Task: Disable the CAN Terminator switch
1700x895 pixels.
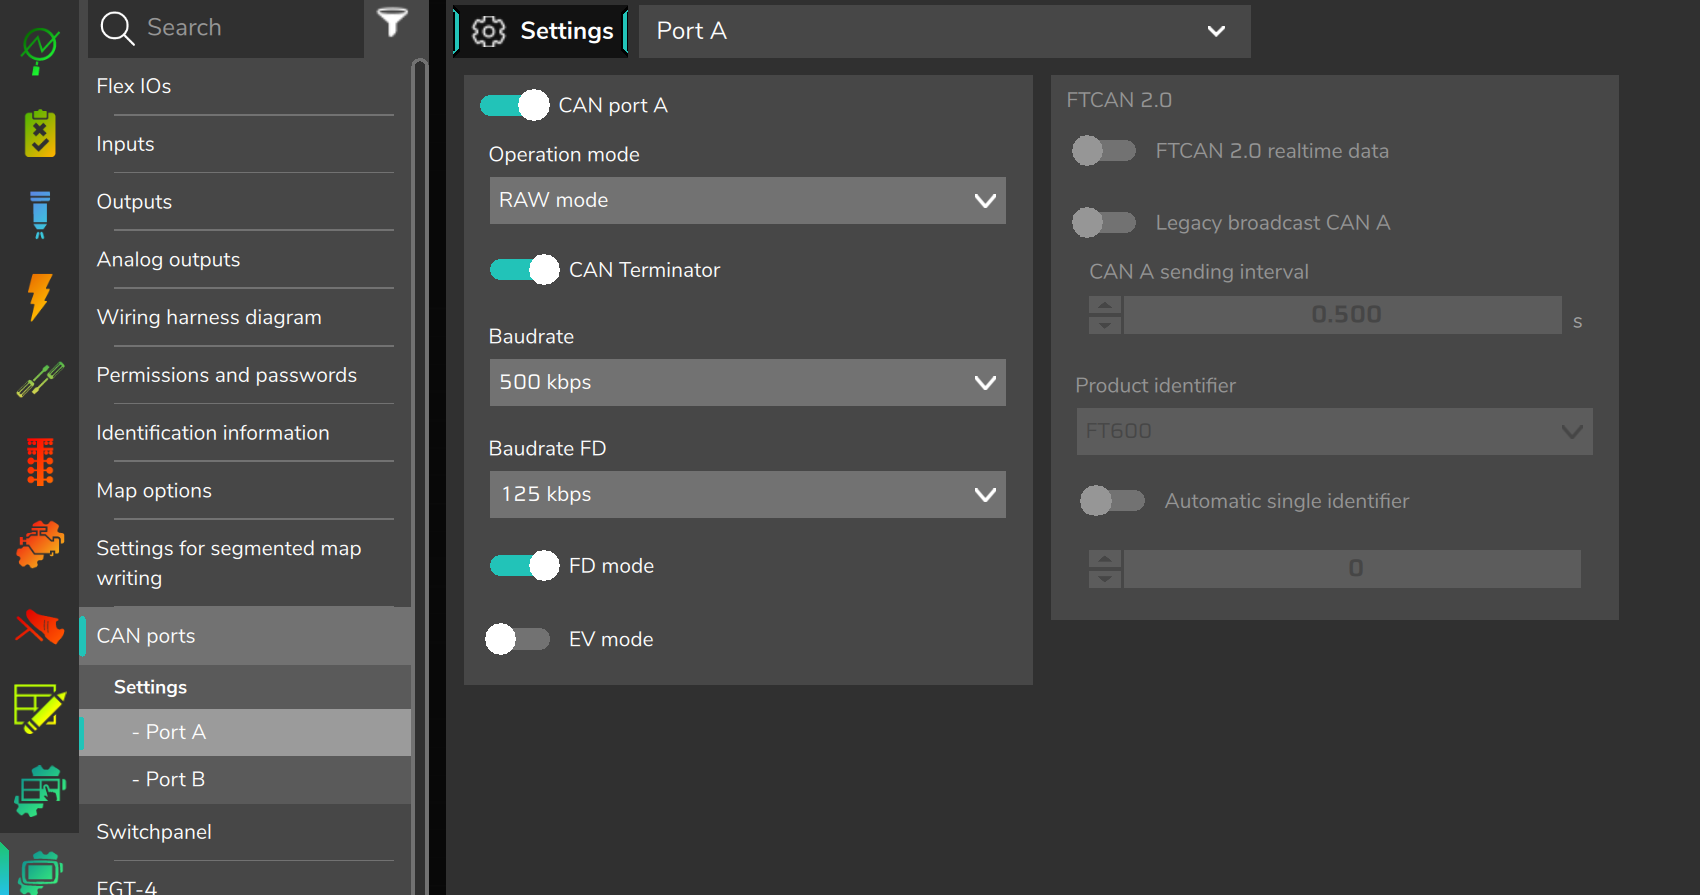Action: pyautogui.click(x=524, y=270)
